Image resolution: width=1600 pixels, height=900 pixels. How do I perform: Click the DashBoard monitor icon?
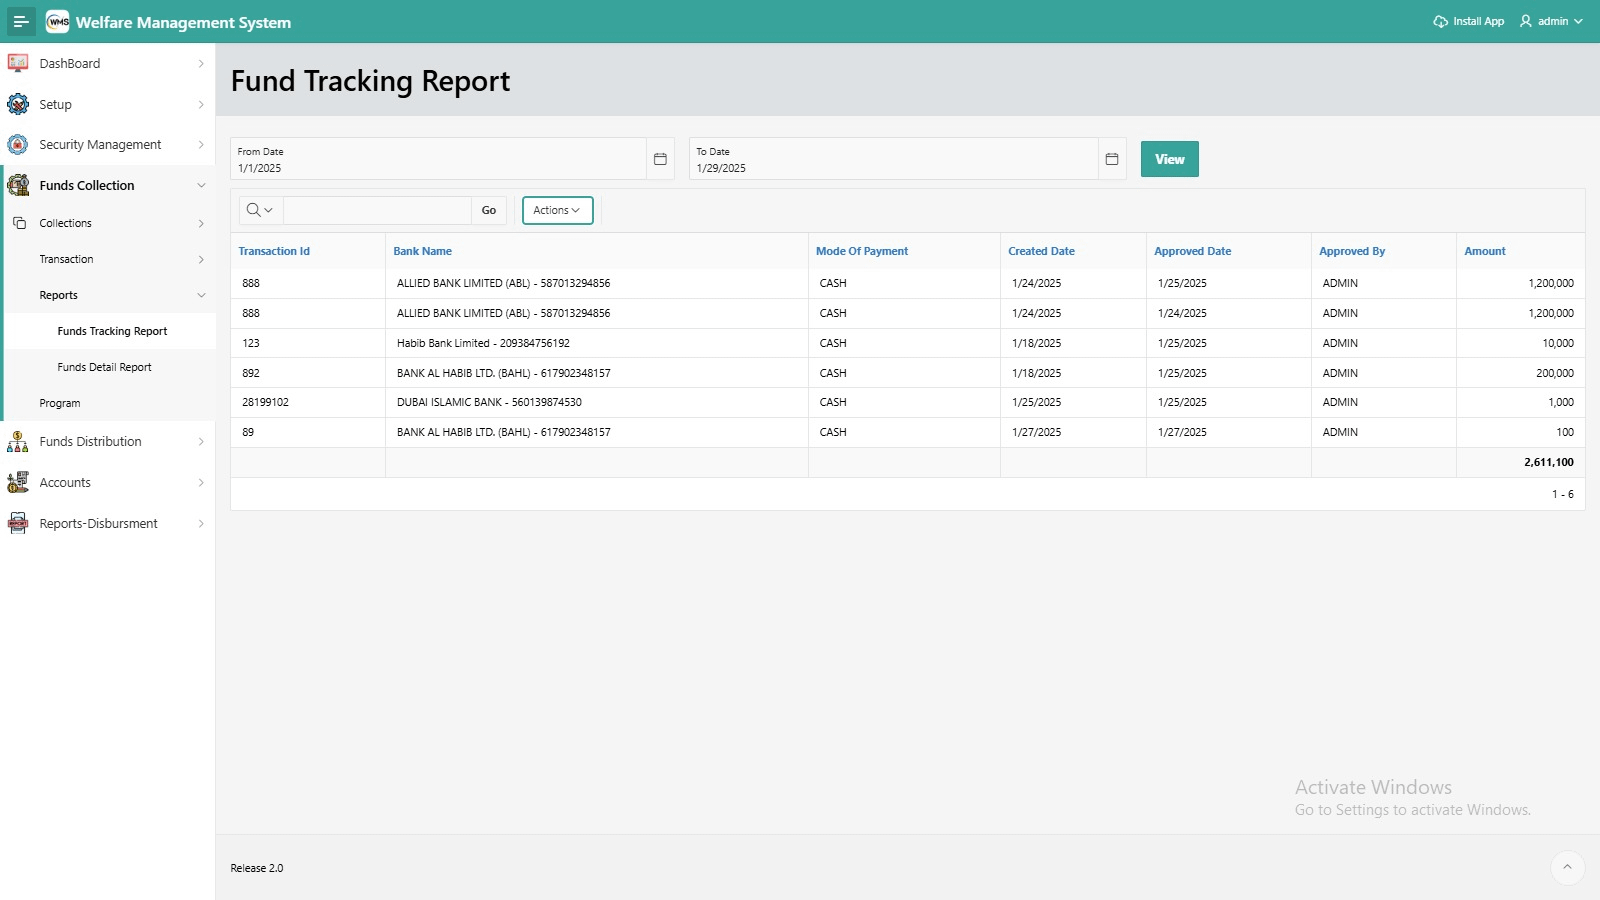coord(18,63)
